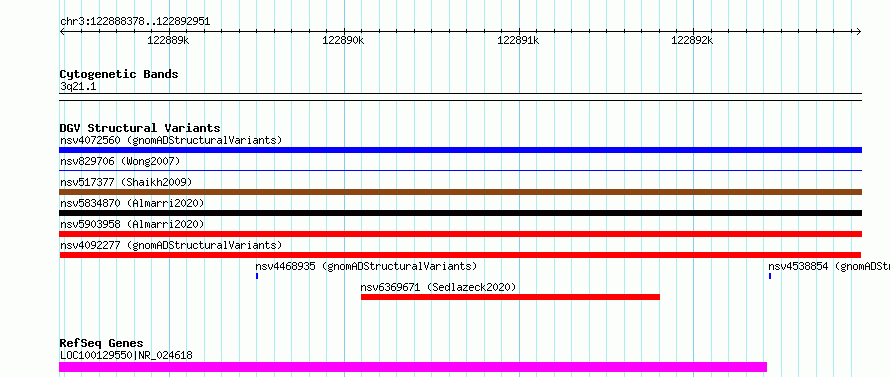The width and height of the screenshot is (890, 377).
Task: Click the black nsv5834870 variant bar
Action: (x=460, y=213)
